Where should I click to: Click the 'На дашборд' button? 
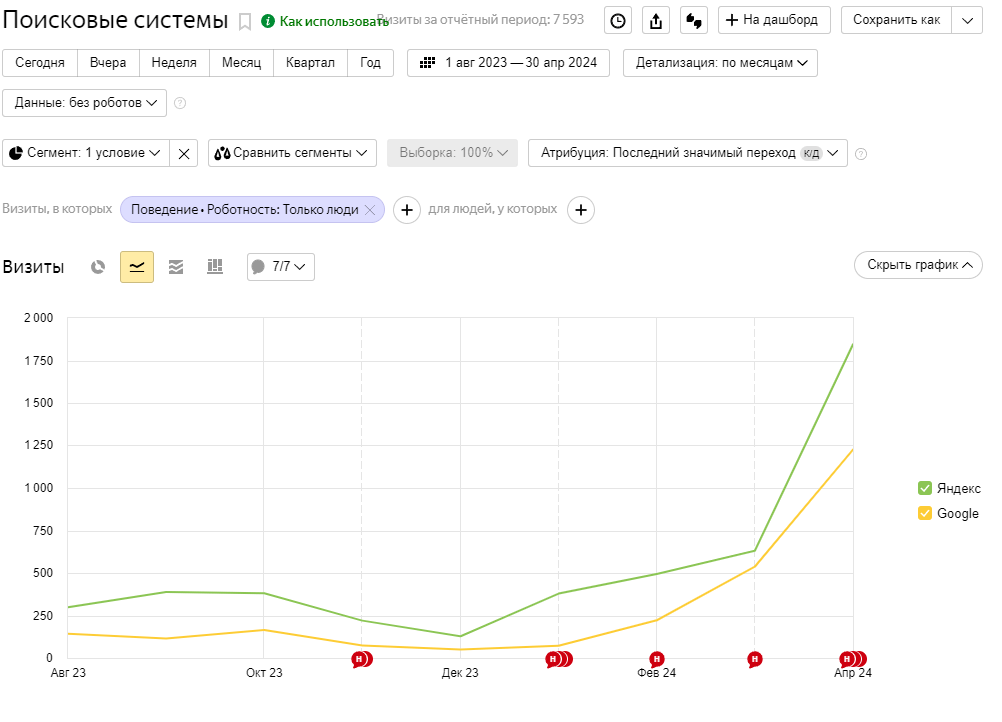(x=774, y=20)
